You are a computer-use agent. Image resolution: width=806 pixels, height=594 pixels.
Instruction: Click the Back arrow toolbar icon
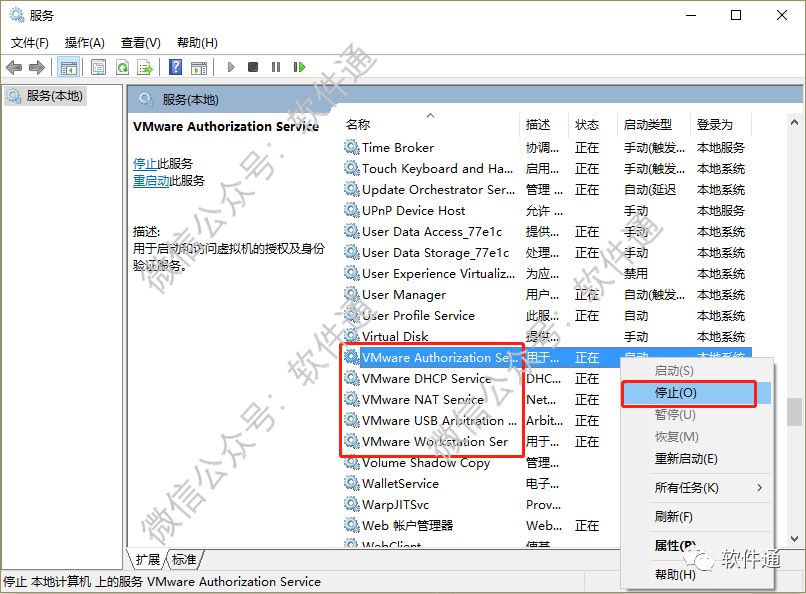click(14, 67)
